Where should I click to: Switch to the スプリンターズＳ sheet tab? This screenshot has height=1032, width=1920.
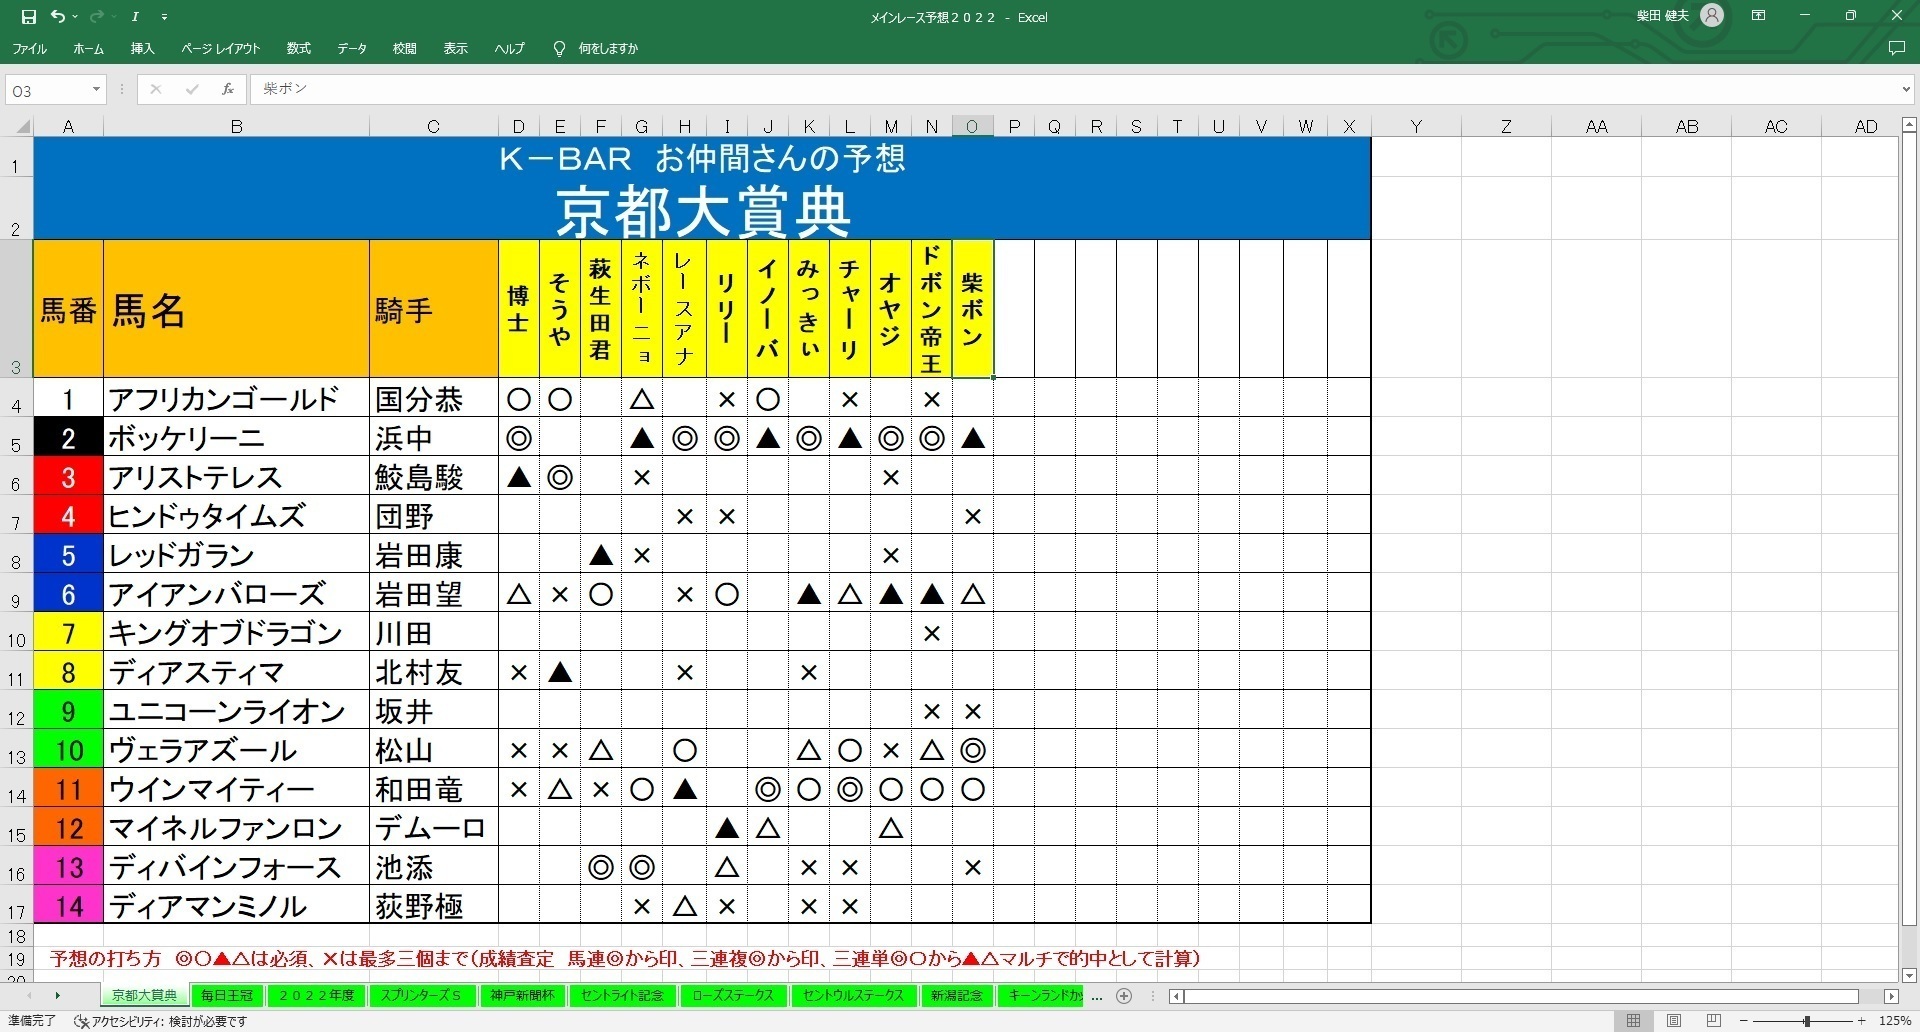[x=421, y=996]
